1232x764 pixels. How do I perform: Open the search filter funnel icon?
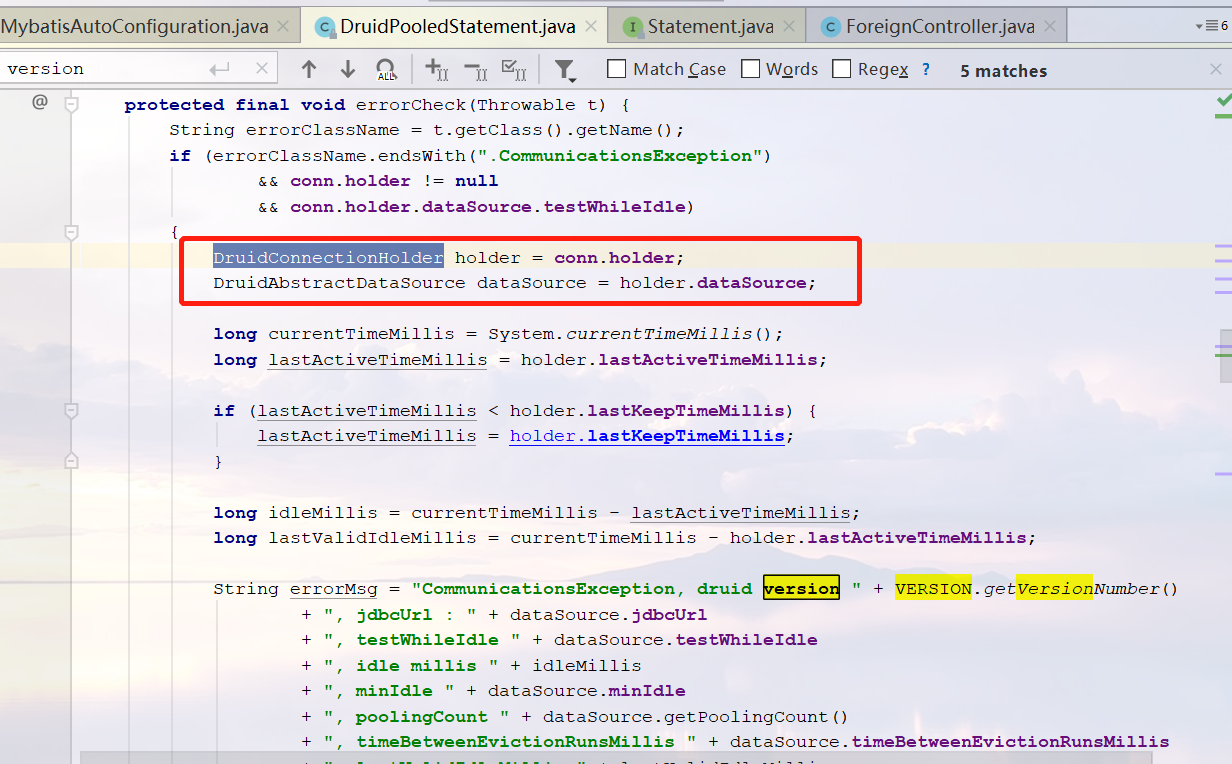point(565,70)
